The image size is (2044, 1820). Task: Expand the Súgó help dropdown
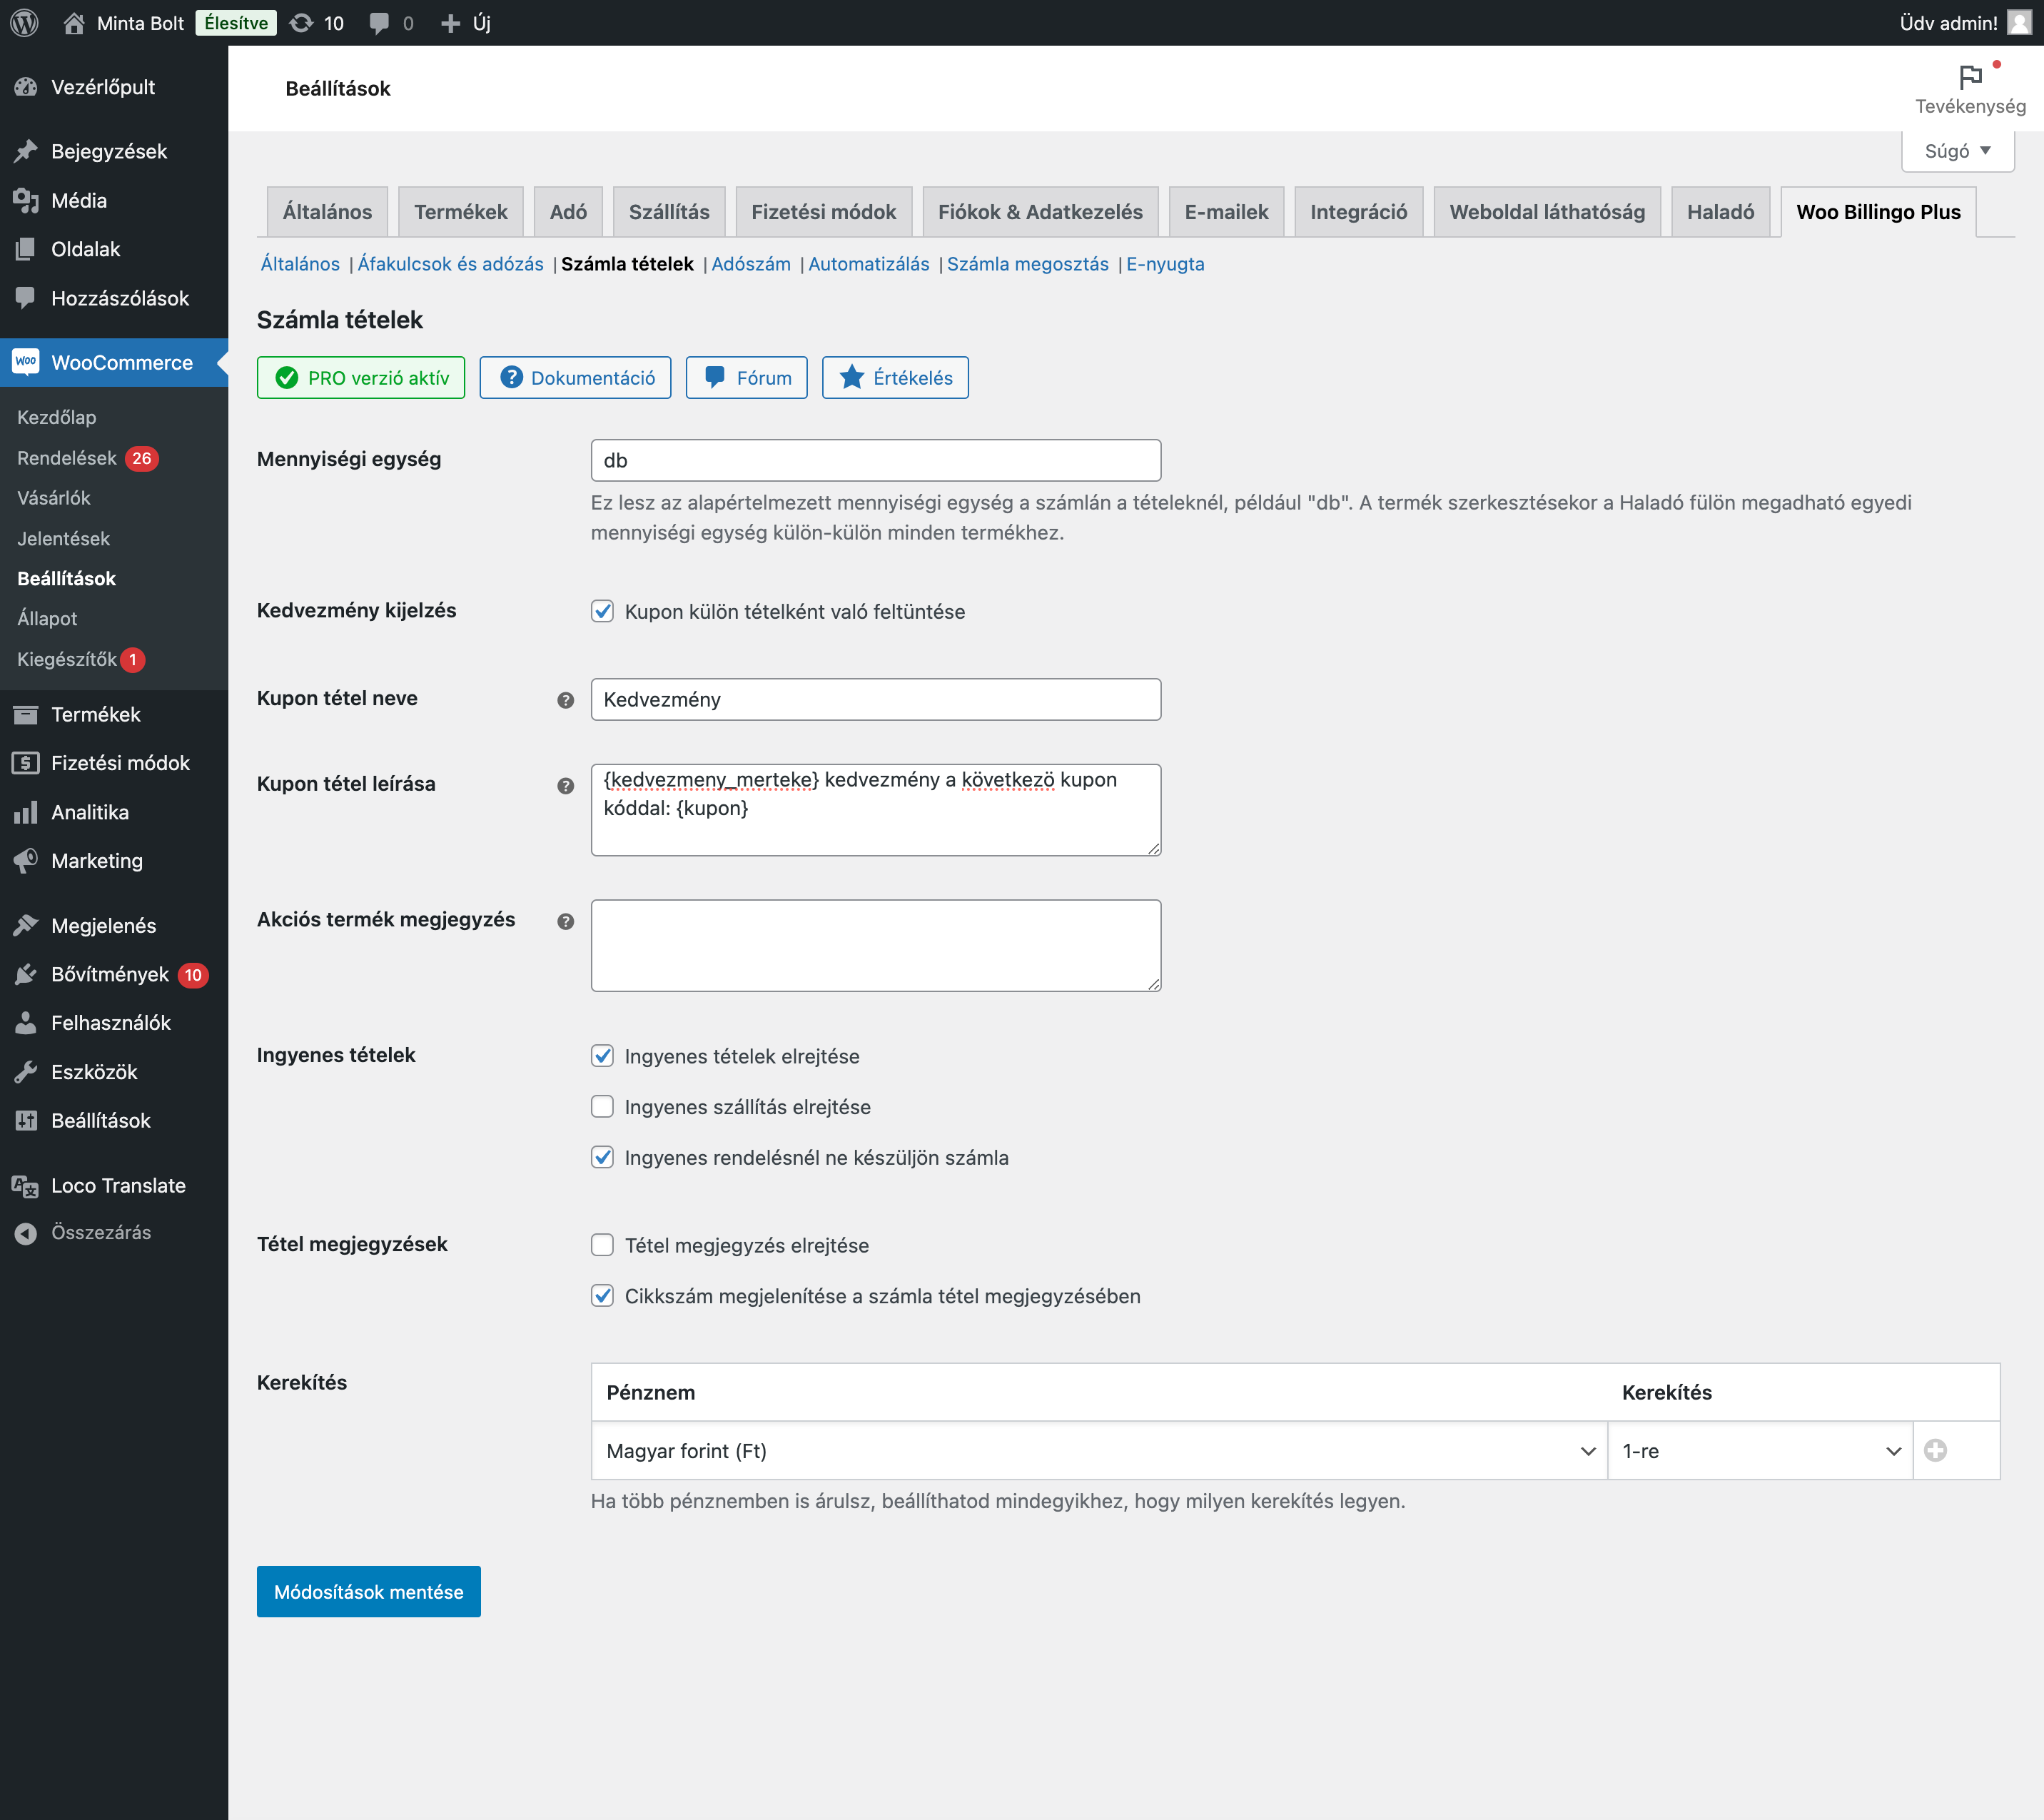(1957, 151)
